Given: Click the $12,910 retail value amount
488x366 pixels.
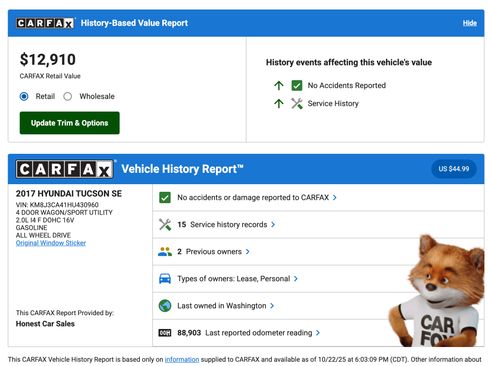Looking at the screenshot, I should [48, 60].
